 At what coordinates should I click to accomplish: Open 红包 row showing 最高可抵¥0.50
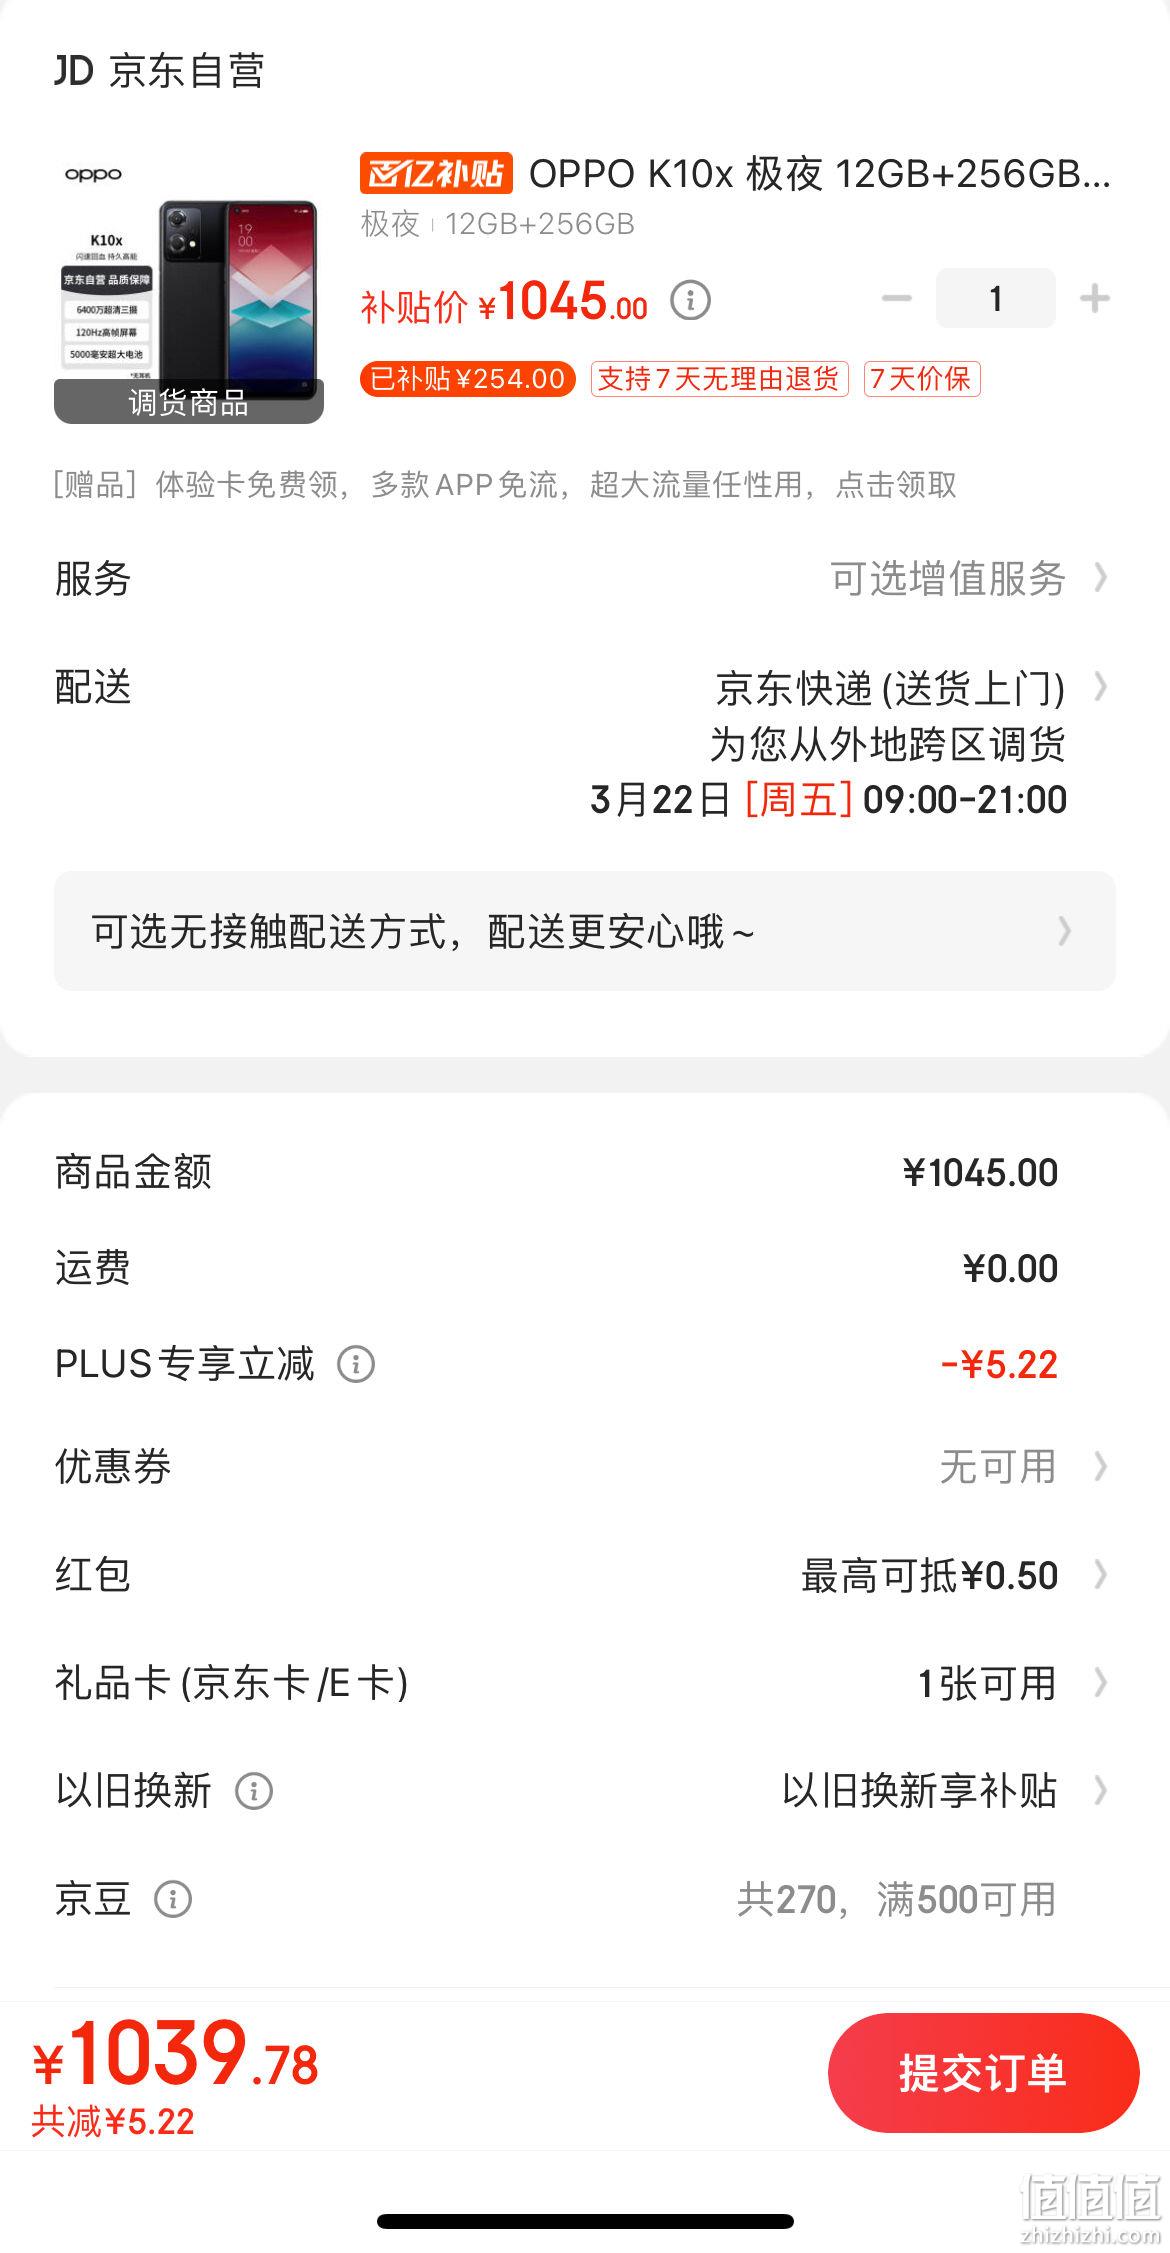pos(585,1575)
